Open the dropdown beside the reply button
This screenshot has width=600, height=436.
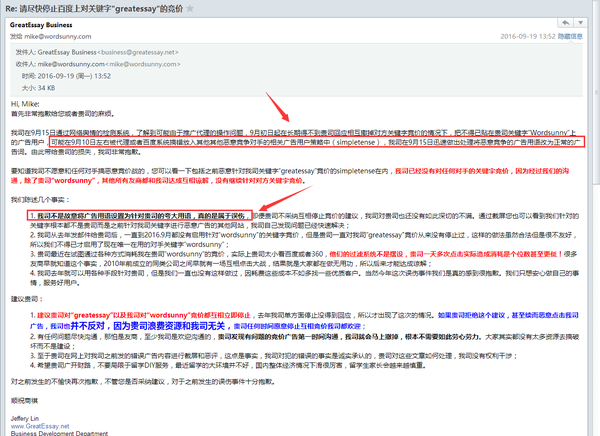pos(580,23)
